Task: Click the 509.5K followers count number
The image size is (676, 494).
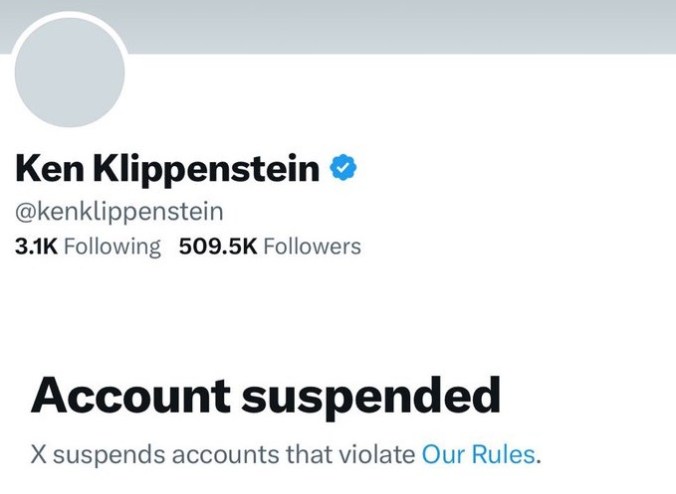Action: 217,246
